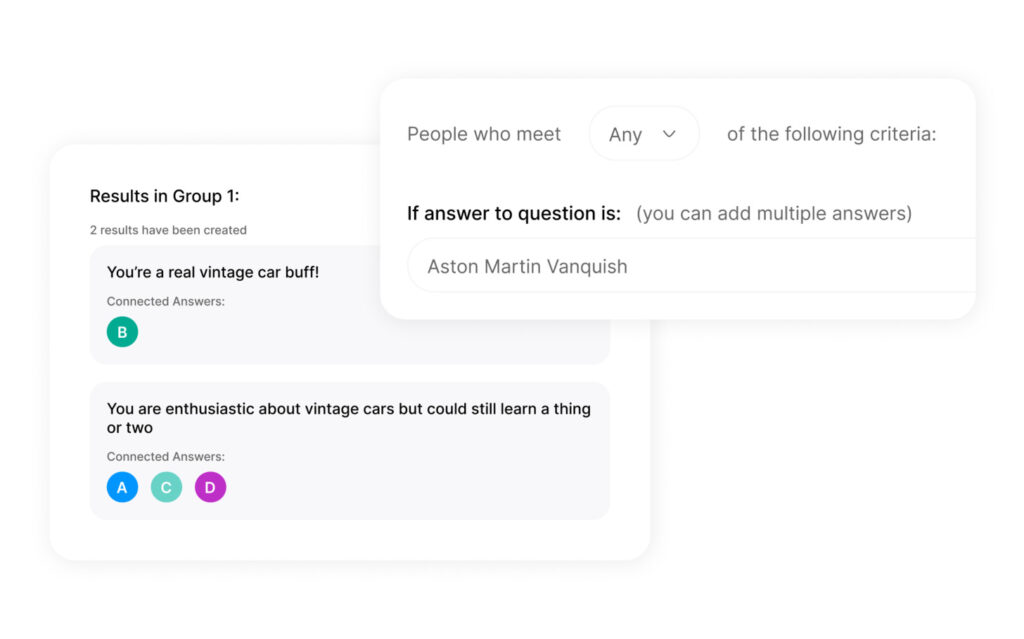Click the chevron beside Any
1024x639 pixels.
coord(668,133)
